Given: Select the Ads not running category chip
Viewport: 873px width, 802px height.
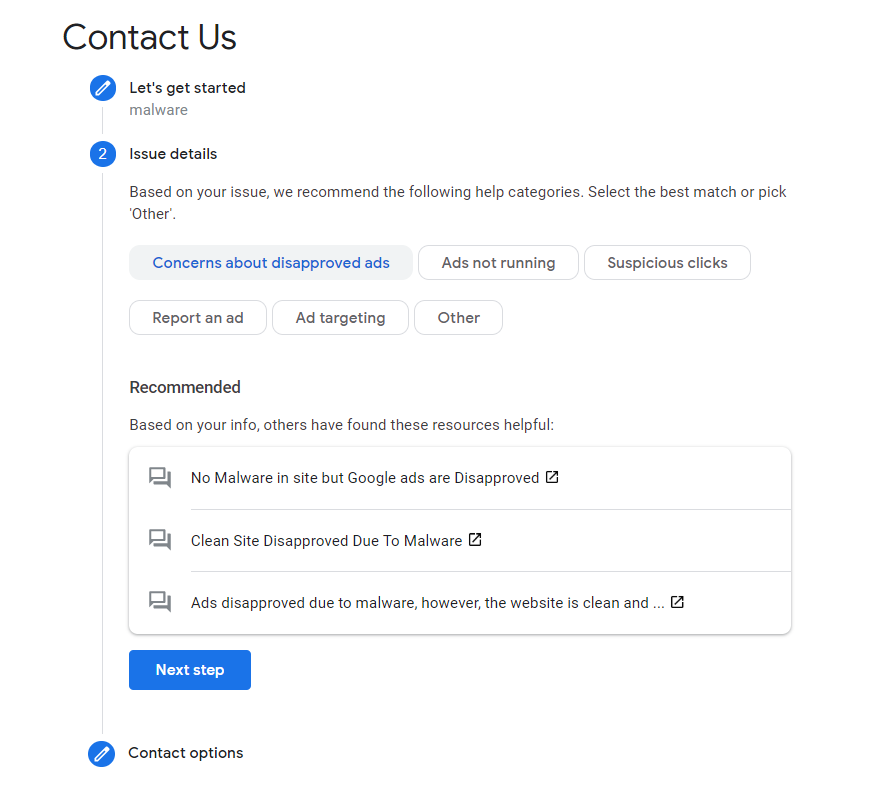Looking at the screenshot, I should 498,263.
